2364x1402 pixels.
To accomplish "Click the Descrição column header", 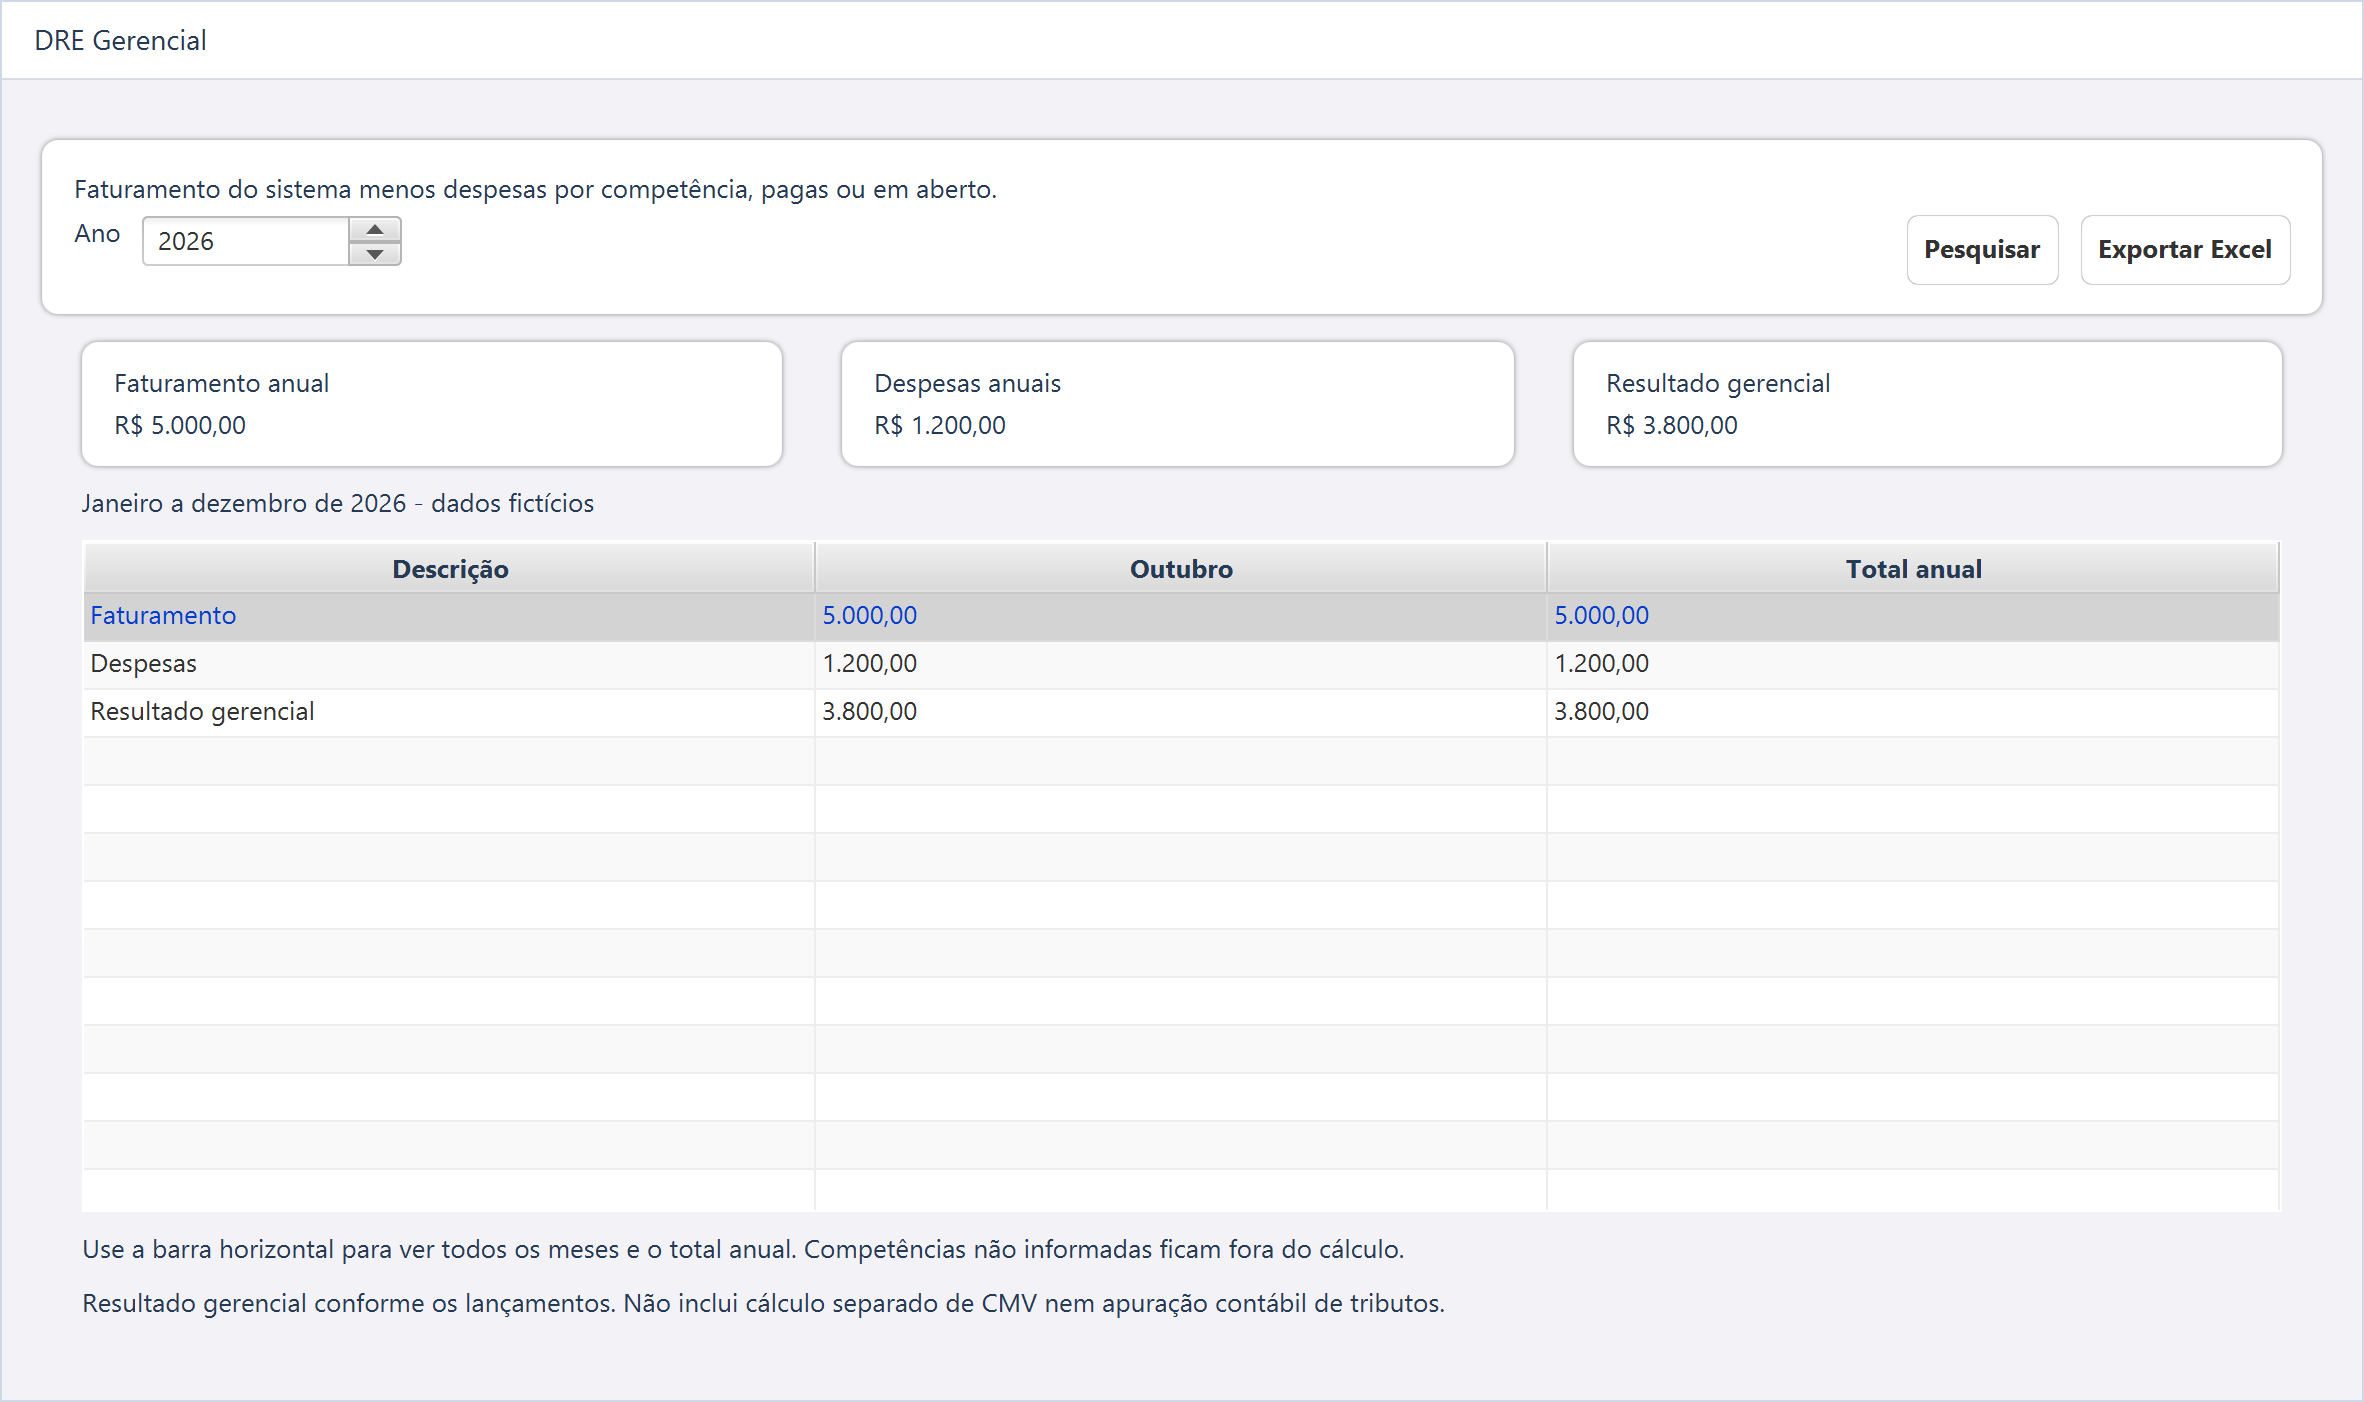I will pos(450,568).
